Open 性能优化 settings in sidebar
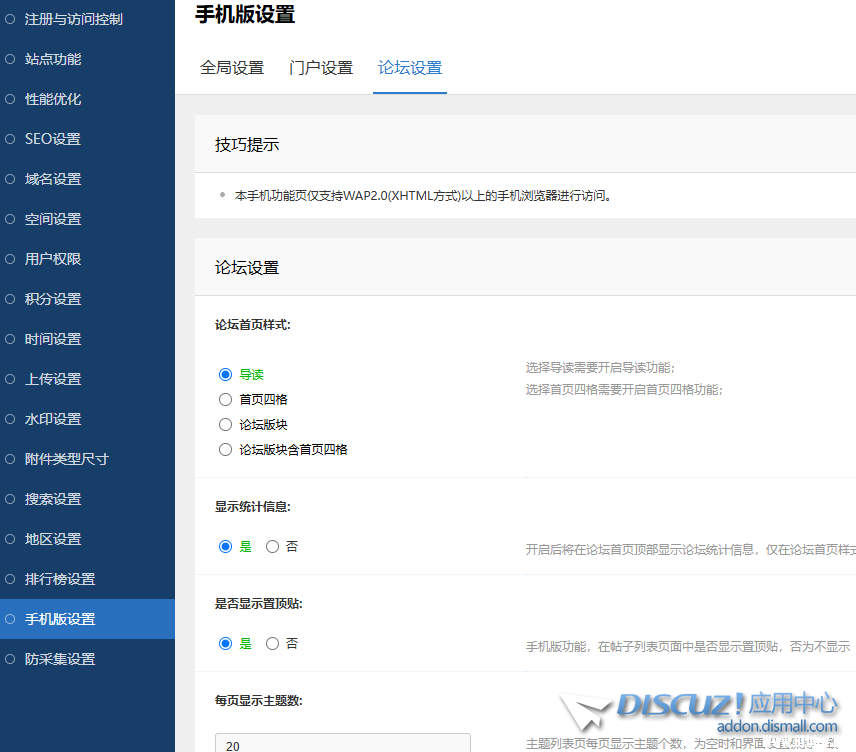 point(53,99)
